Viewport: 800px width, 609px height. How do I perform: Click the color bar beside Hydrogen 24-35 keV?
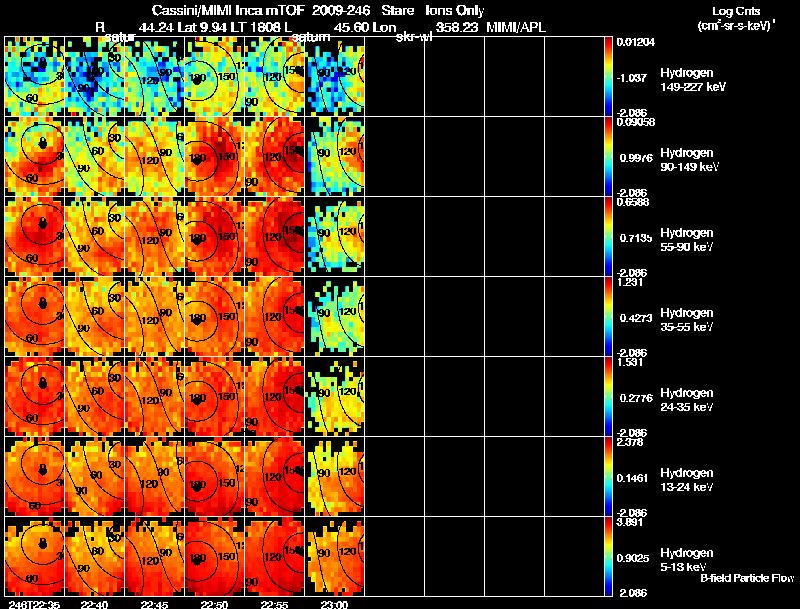point(608,397)
